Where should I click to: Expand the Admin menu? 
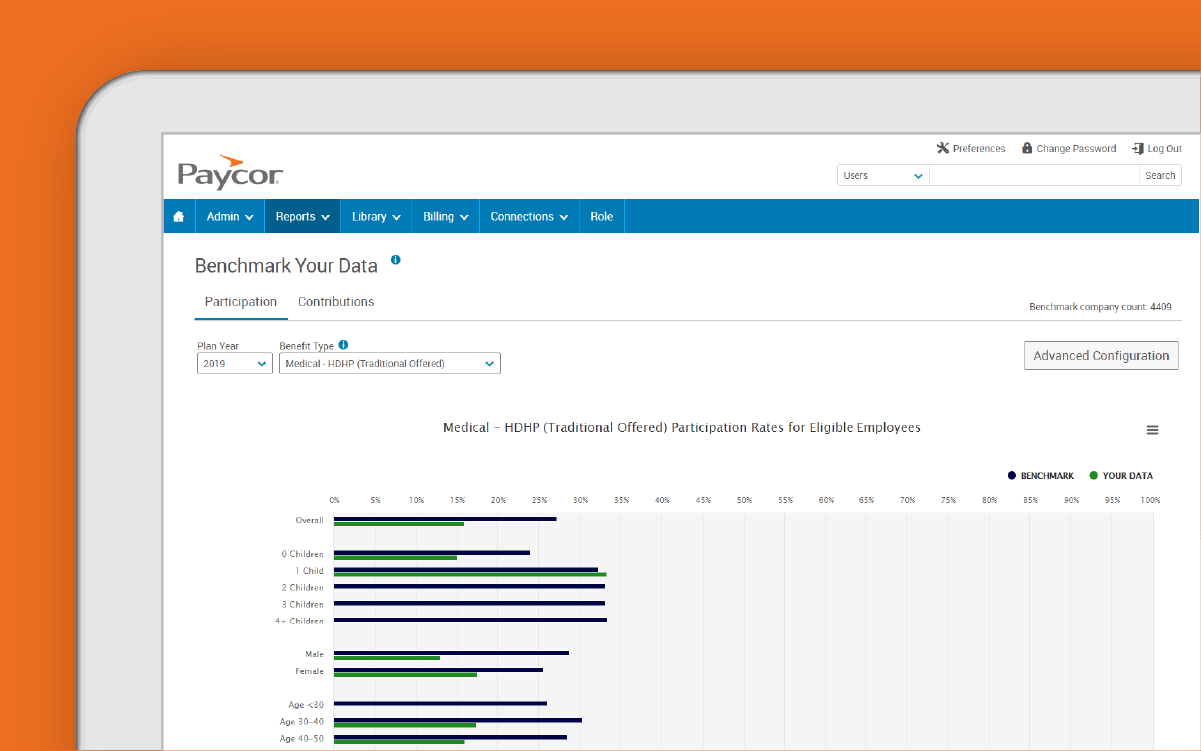coord(230,216)
